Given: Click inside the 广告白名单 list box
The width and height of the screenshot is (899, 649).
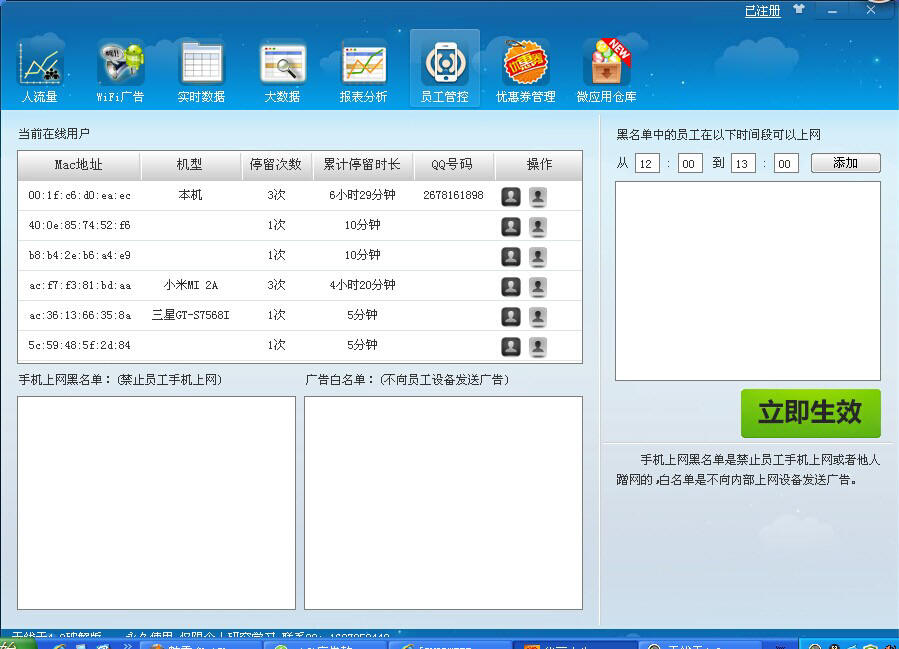Looking at the screenshot, I should click(443, 503).
